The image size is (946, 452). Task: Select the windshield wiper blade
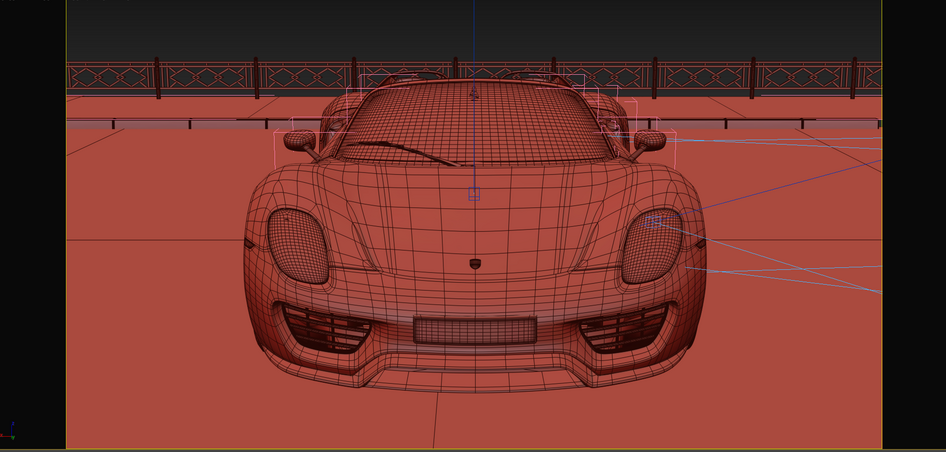[x=402, y=153]
